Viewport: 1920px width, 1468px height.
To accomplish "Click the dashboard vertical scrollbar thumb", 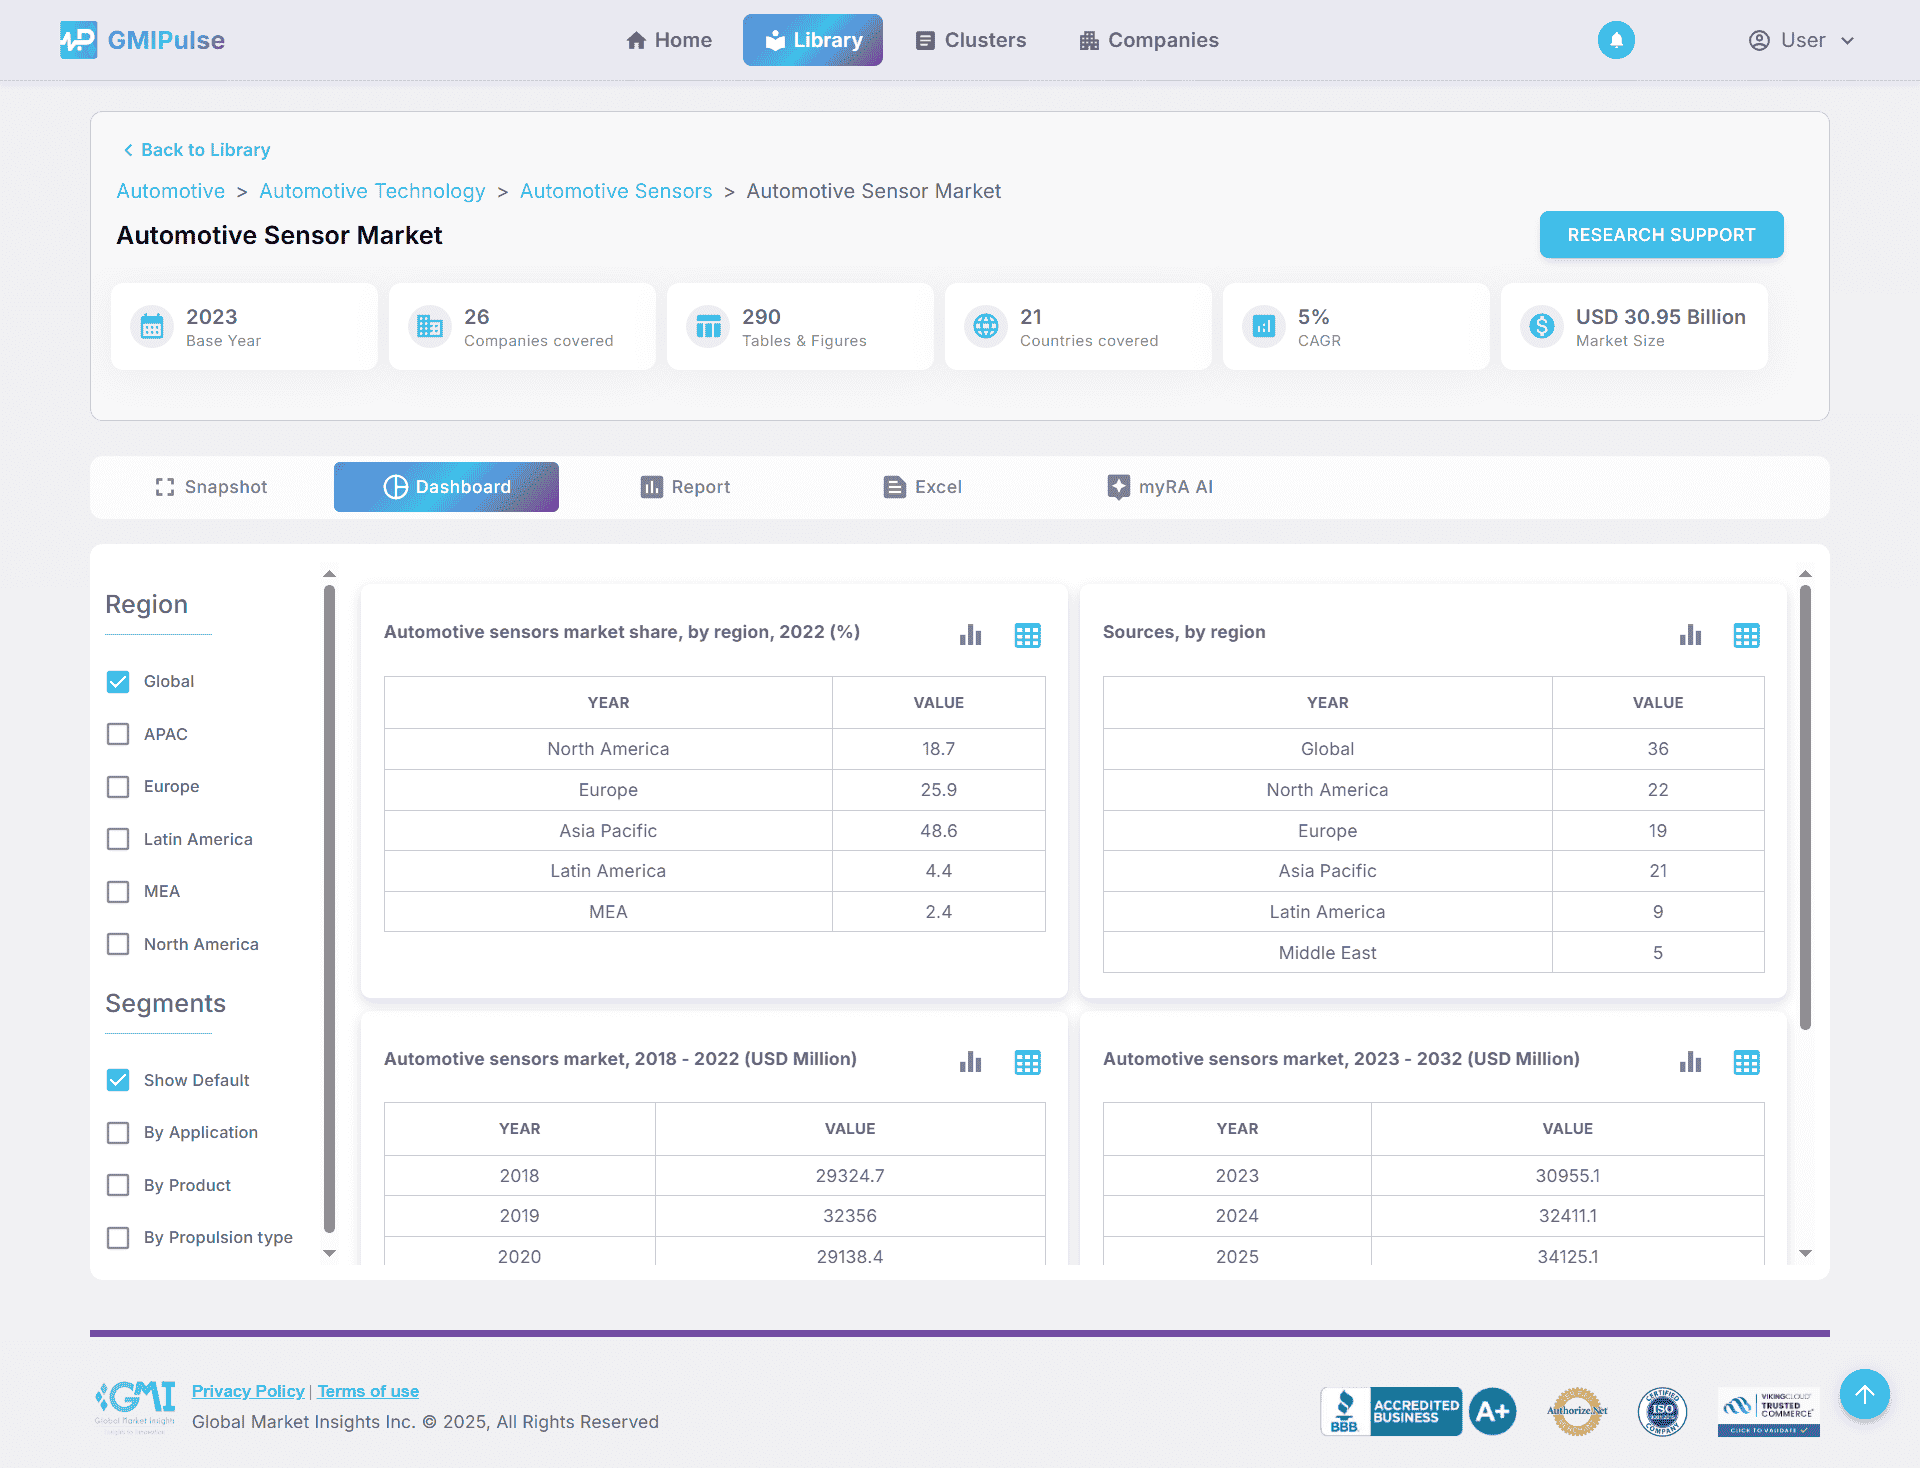I will 1805,806.
